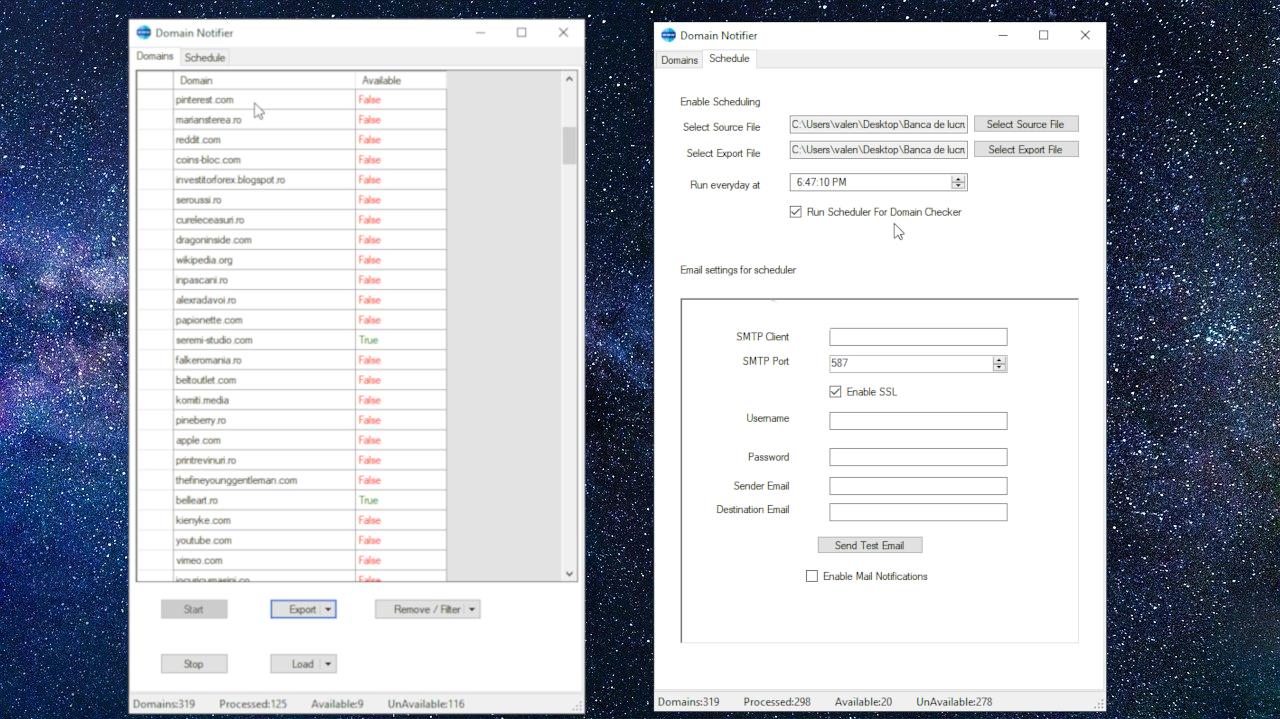Click the vertical scrollbar thumb of the domain list

pos(568,145)
